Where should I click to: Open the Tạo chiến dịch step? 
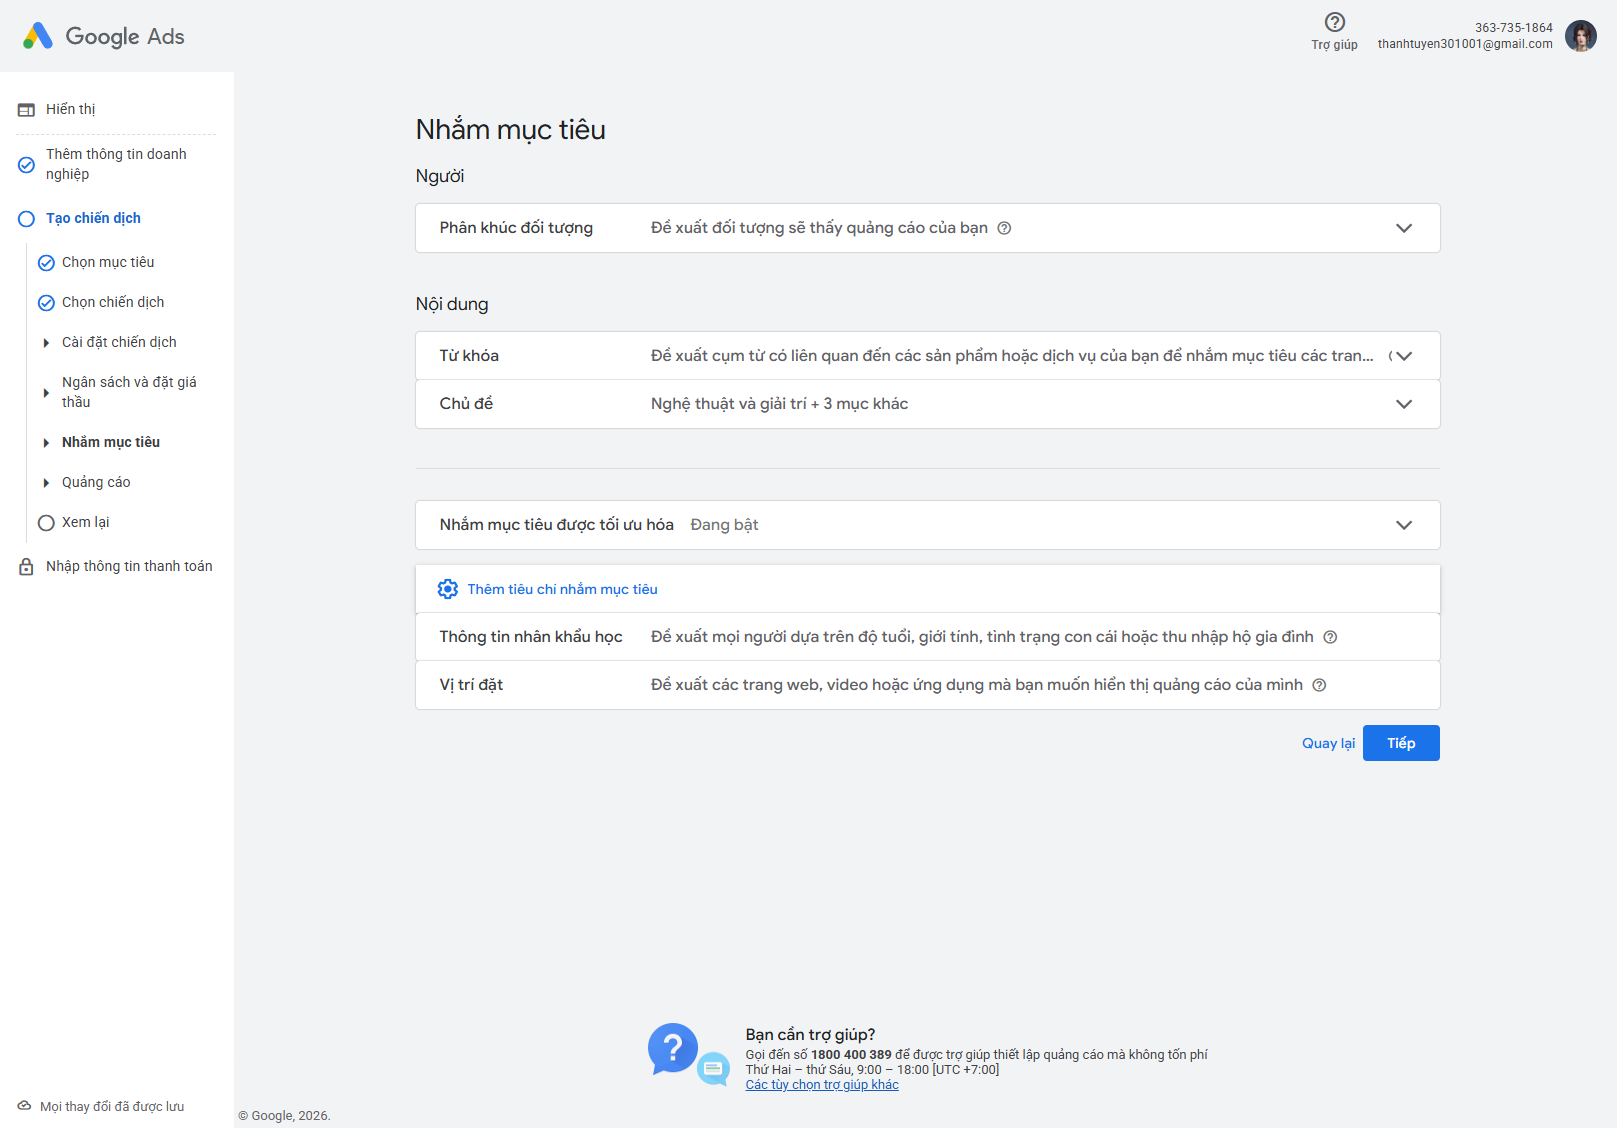93,218
